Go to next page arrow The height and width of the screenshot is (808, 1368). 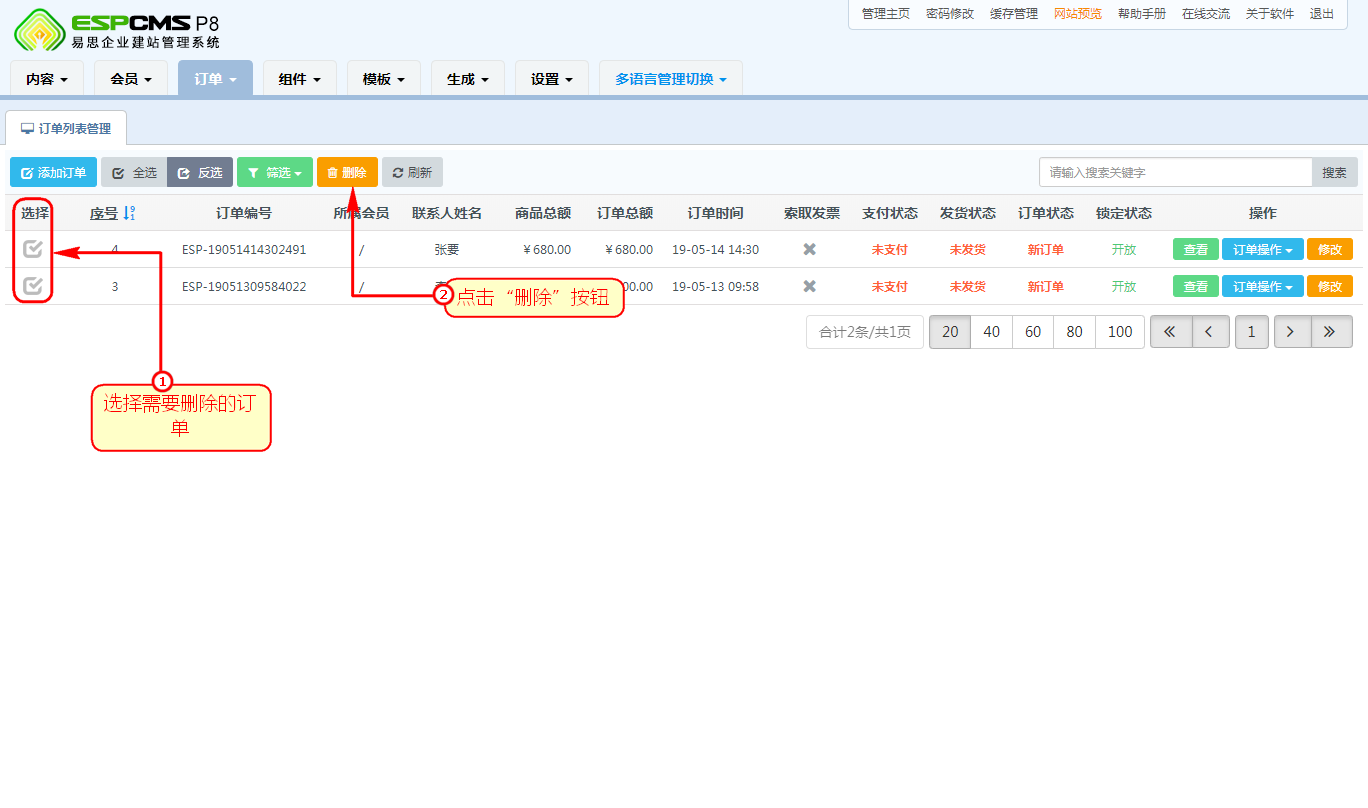[1292, 332]
